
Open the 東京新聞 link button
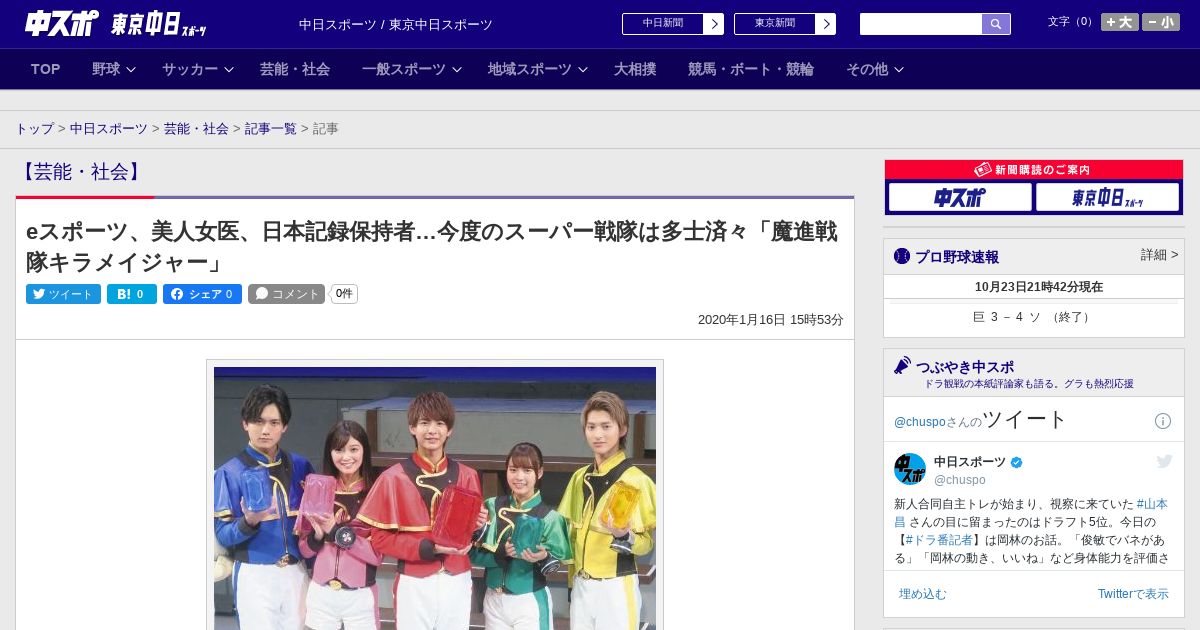point(785,24)
